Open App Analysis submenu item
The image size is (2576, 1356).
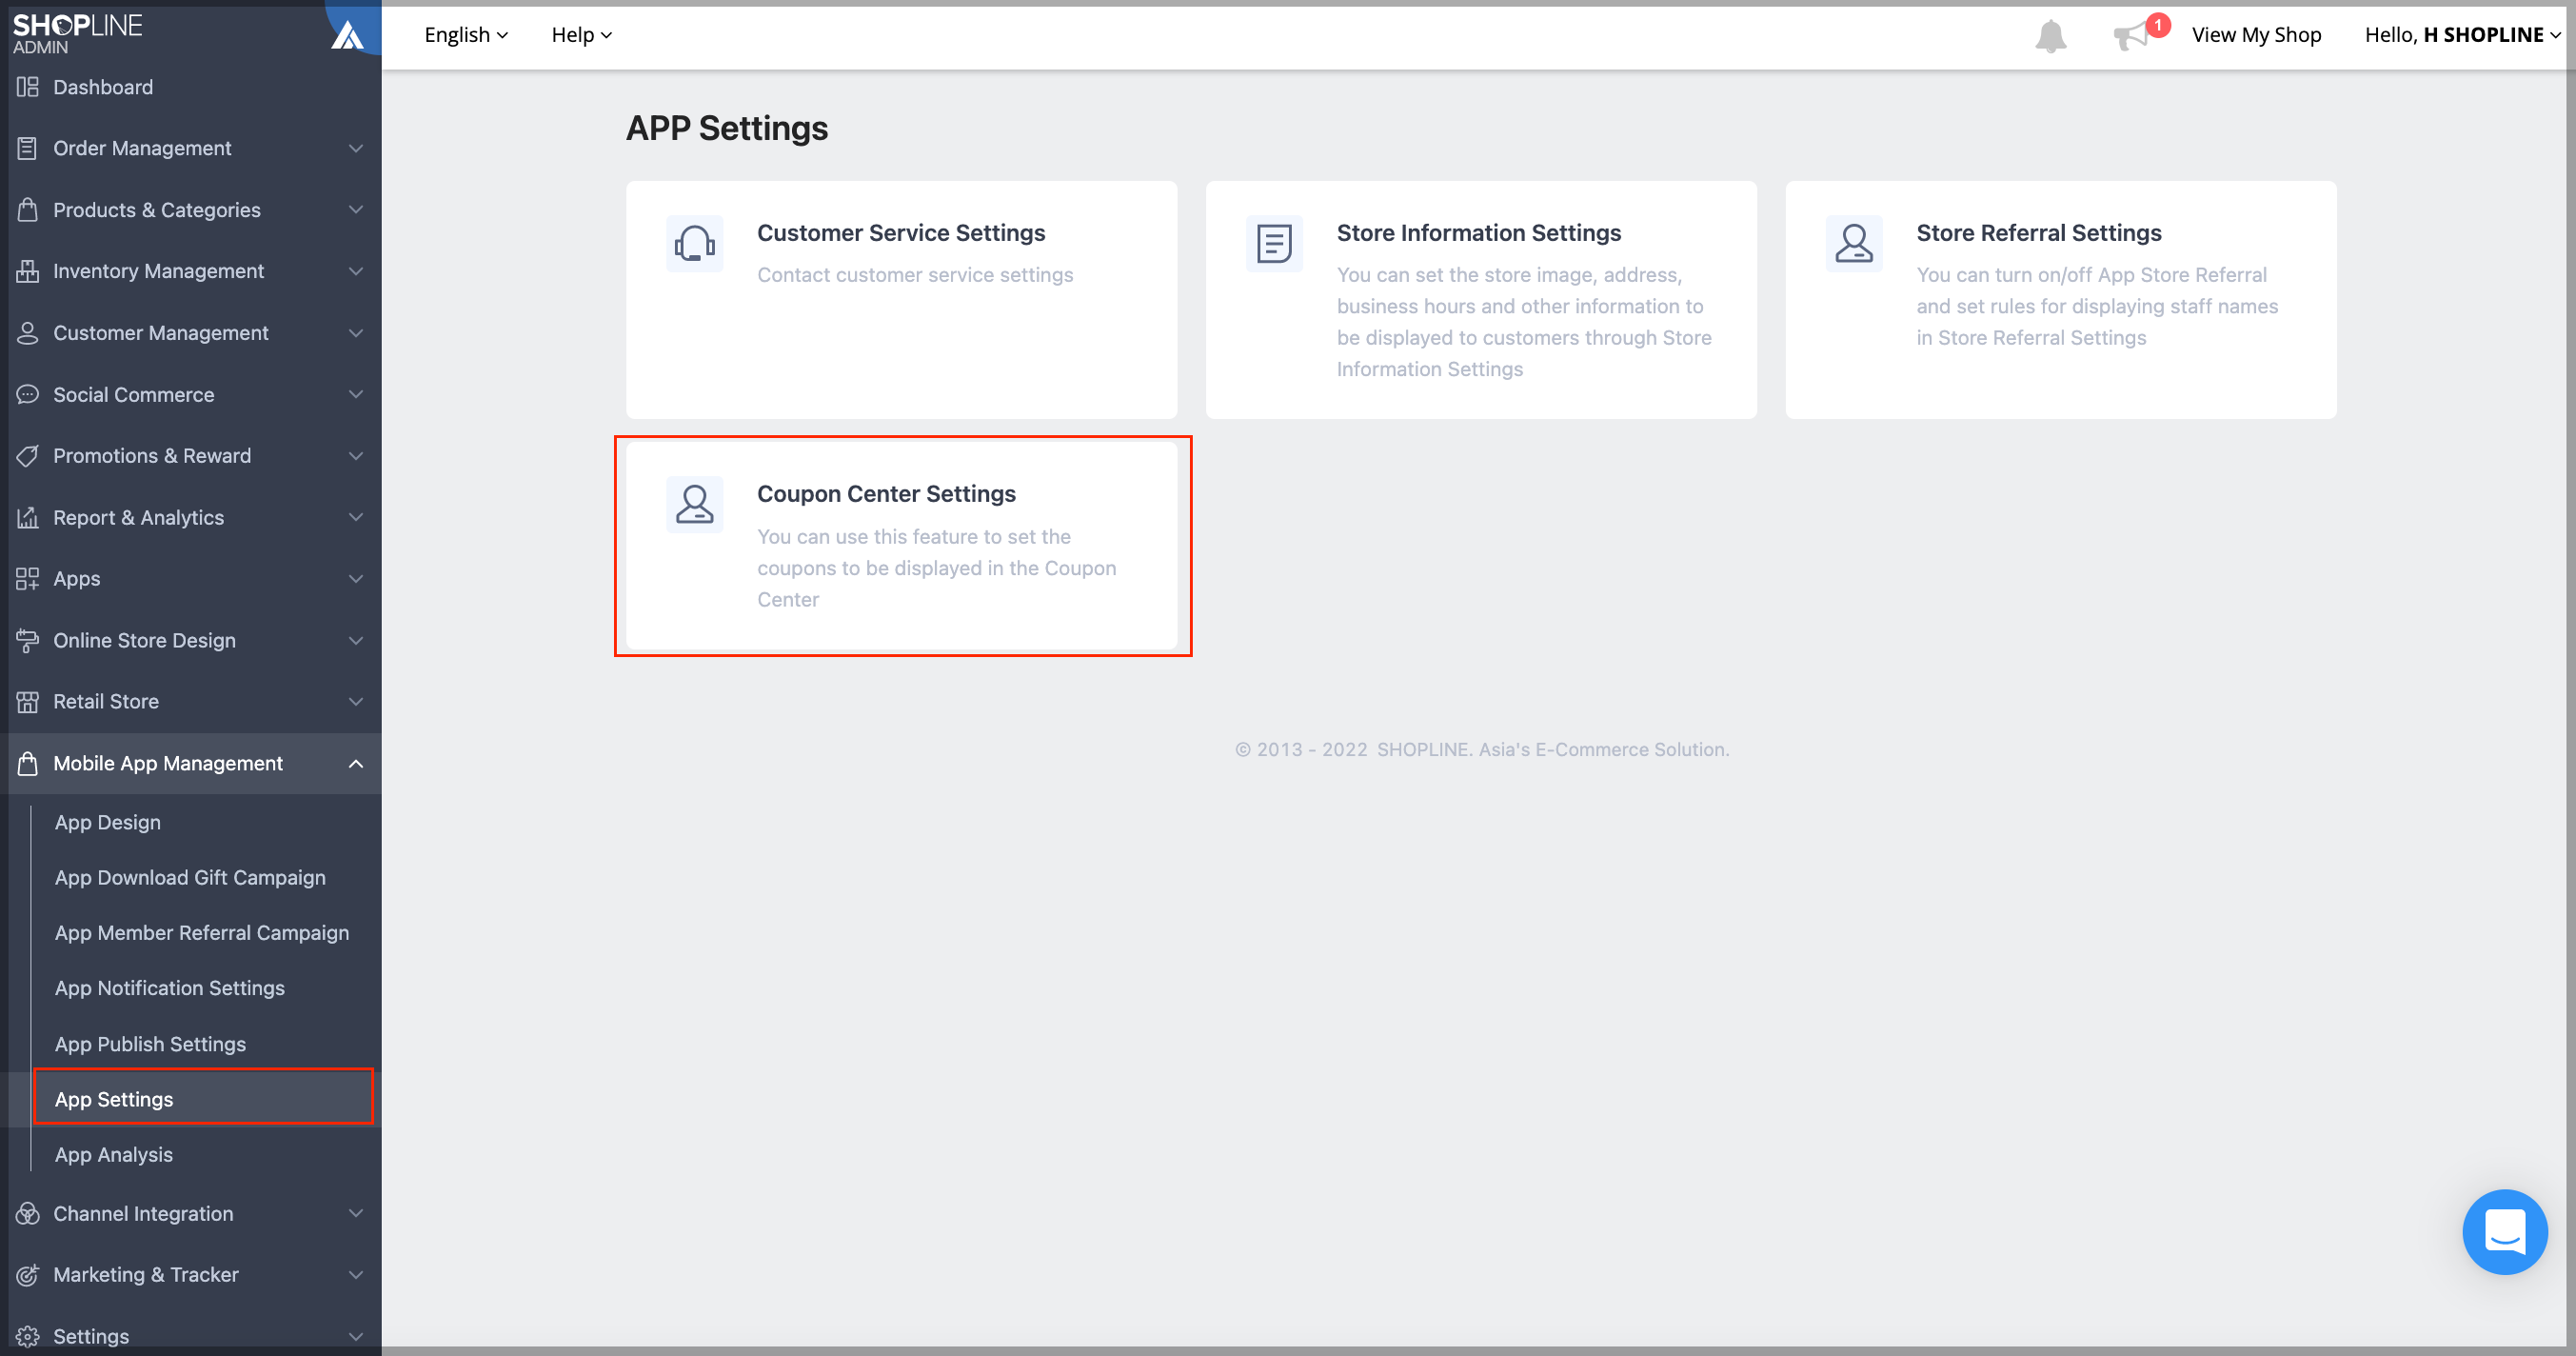[114, 1154]
